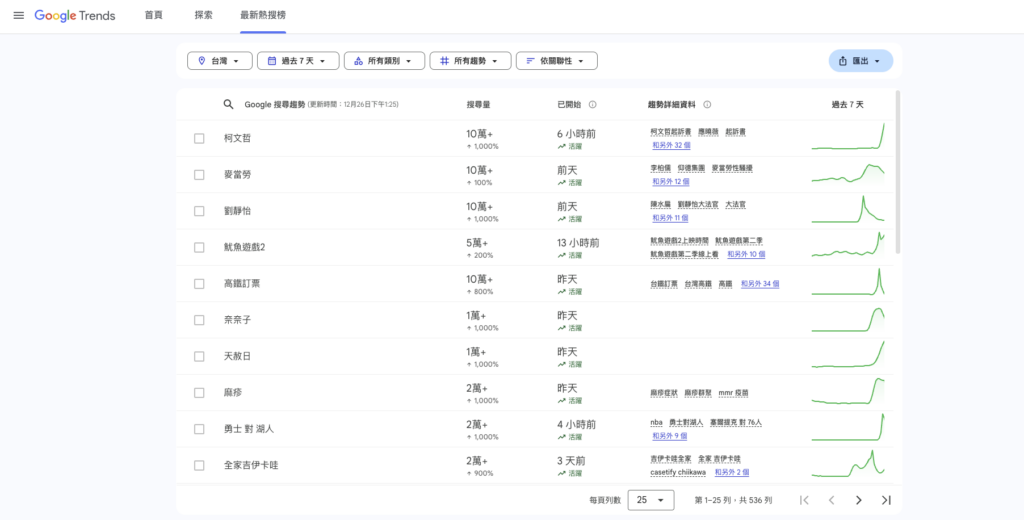
Task: Click the 搜尋量 column header
Action: click(478, 105)
